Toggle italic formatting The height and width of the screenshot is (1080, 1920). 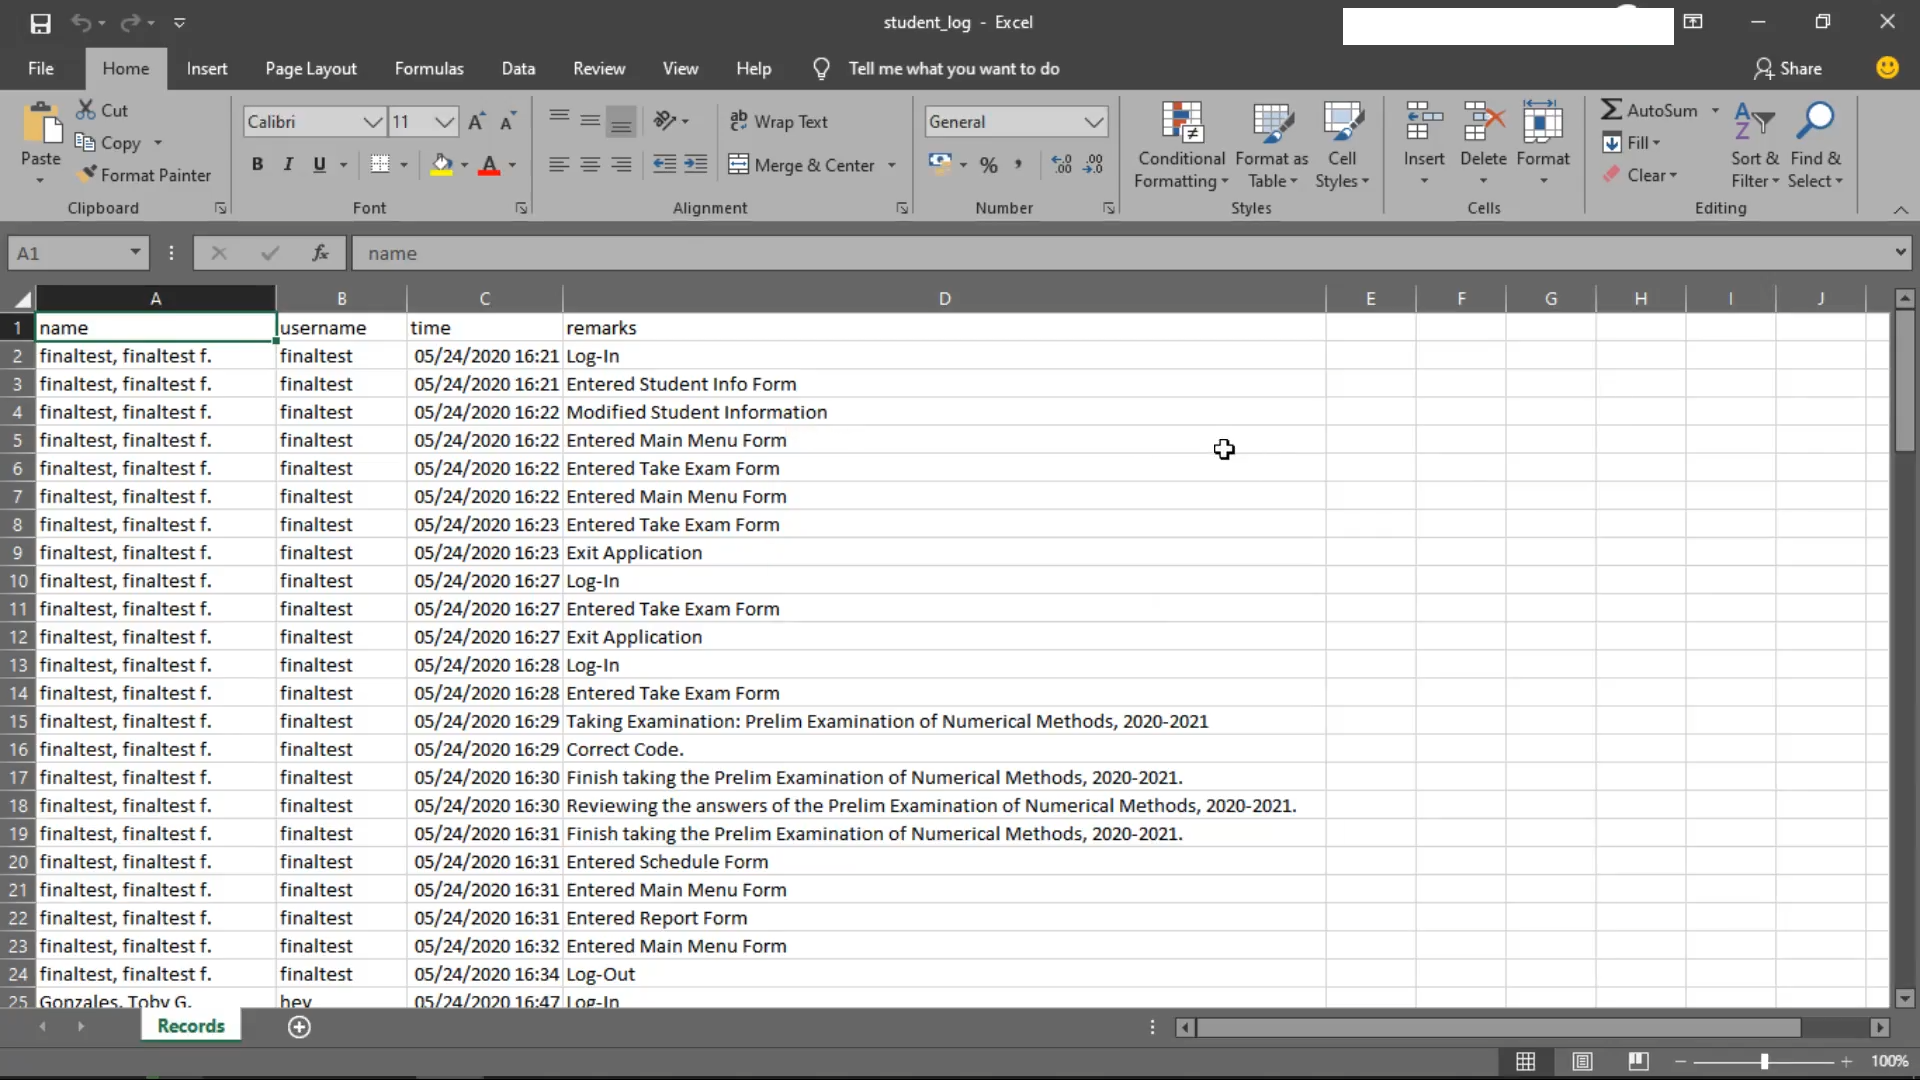point(289,164)
